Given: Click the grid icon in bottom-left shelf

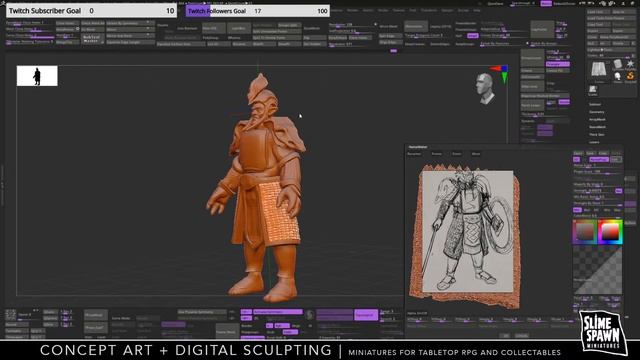Looking at the screenshot, I should (11, 315).
